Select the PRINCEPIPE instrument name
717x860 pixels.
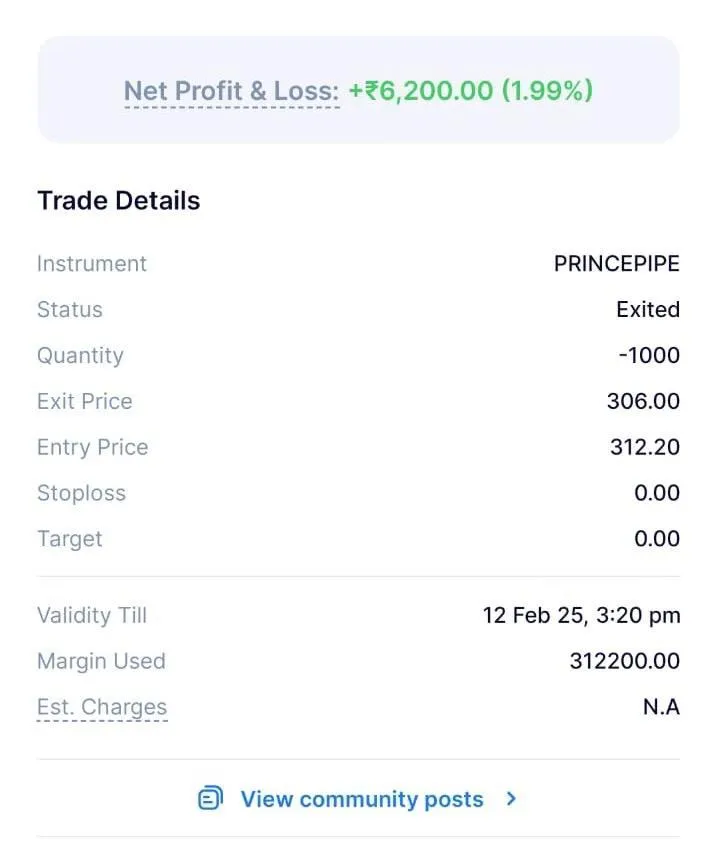[617, 264]
